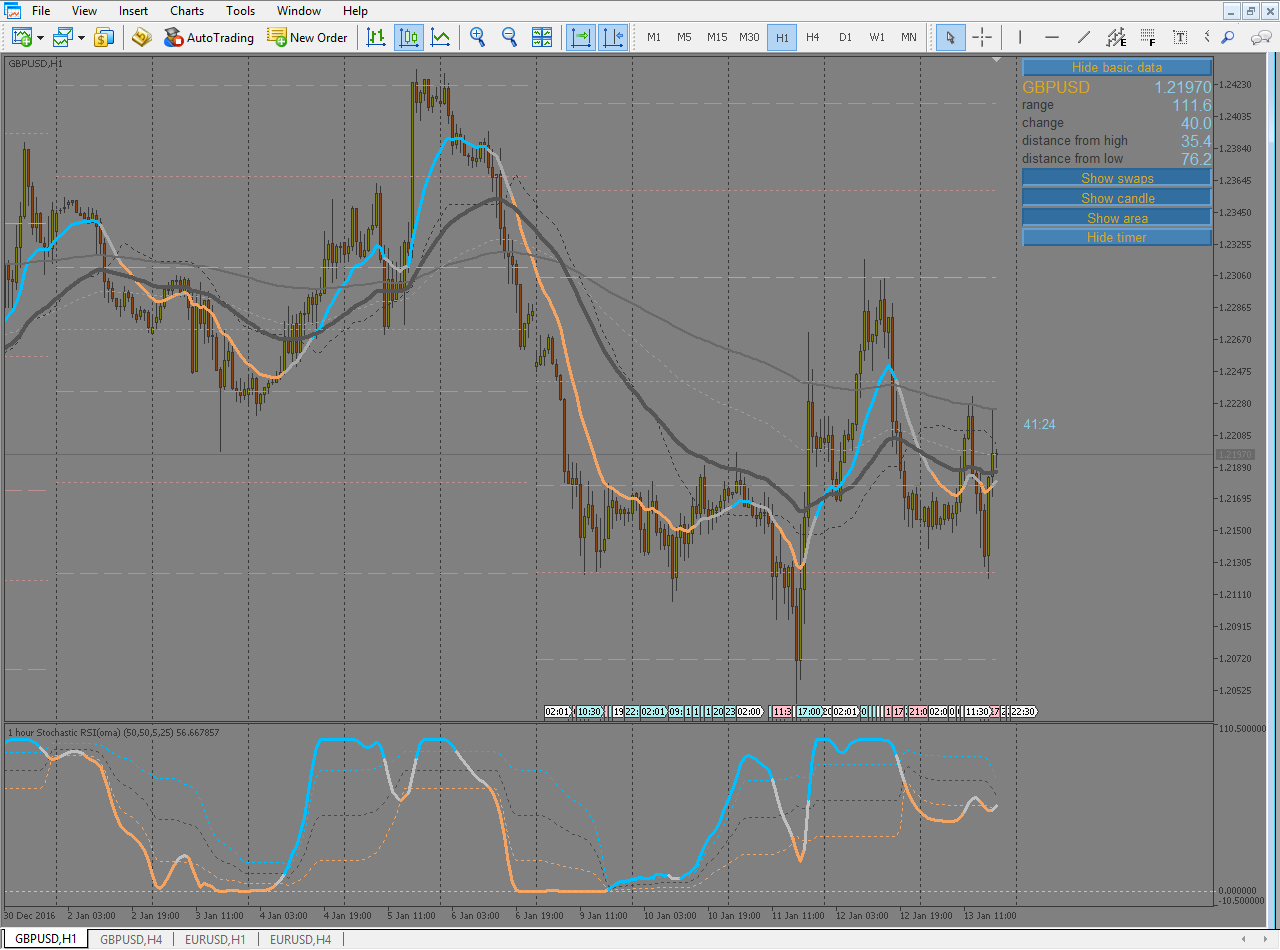Switch to candlestick chart display
The height and width of the screenshot is (950, 1280).
coord(408,38)
